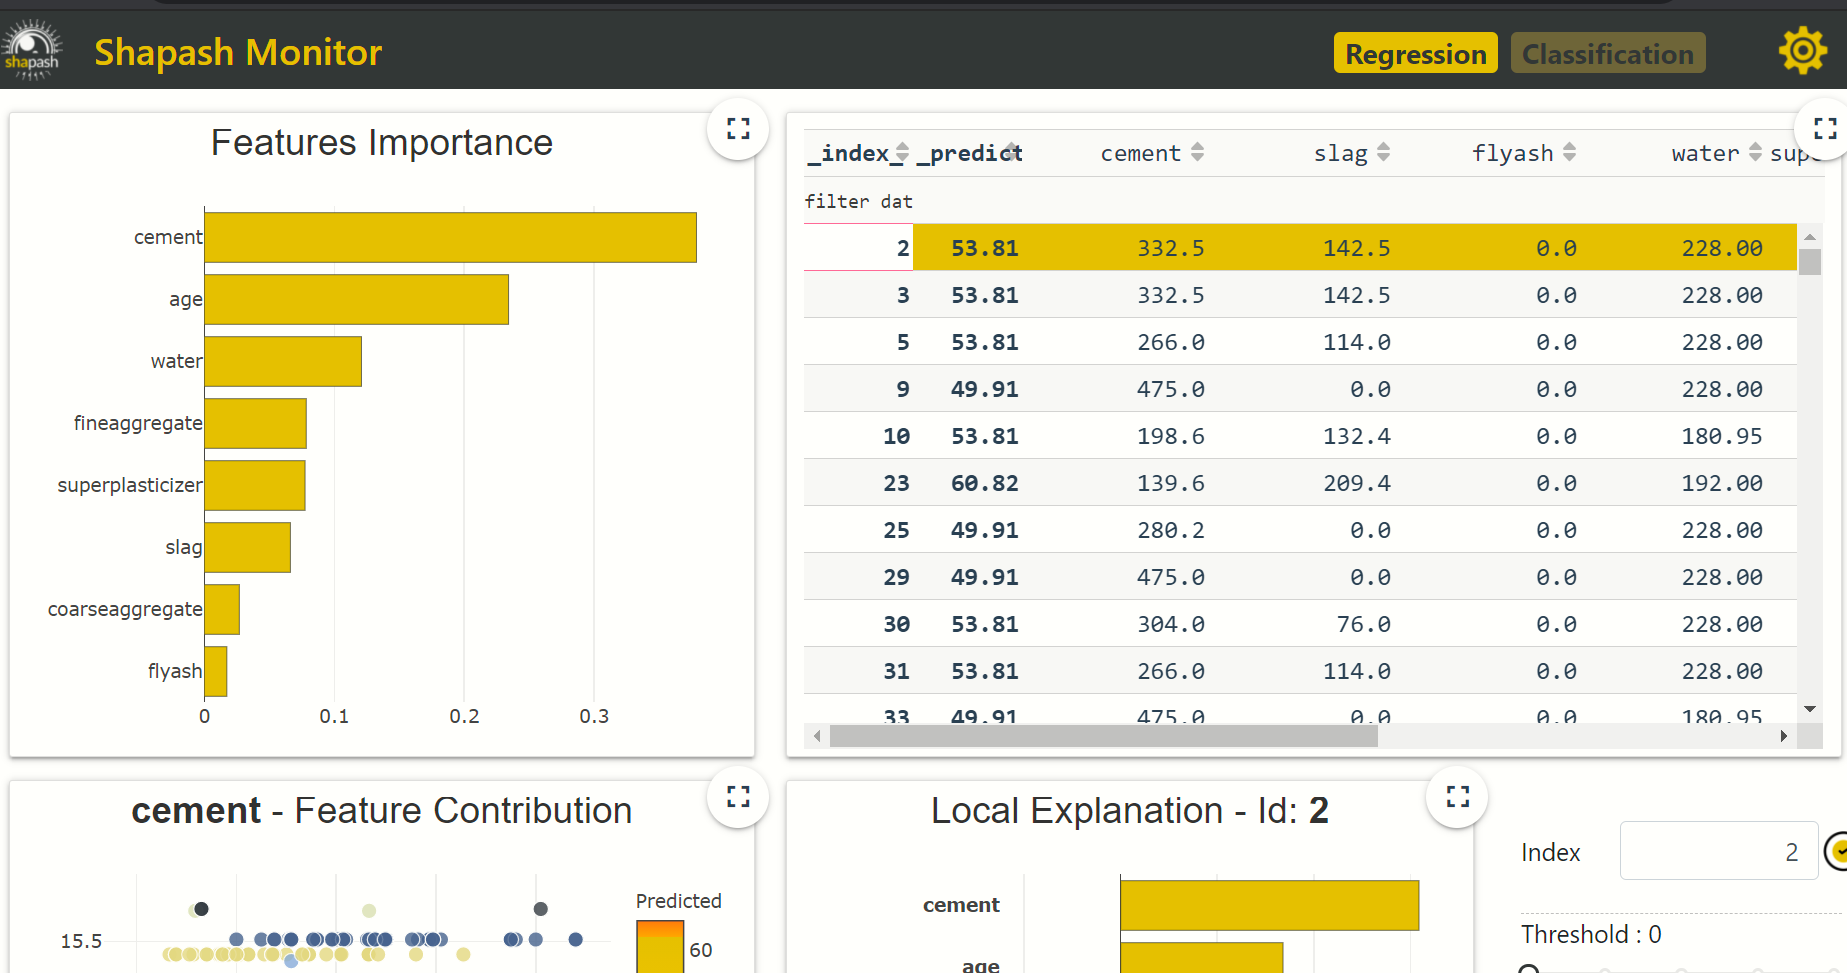This screenshot has width=1847, height=973.
Task: Click the Shapash logo
Action: [32, 50]
